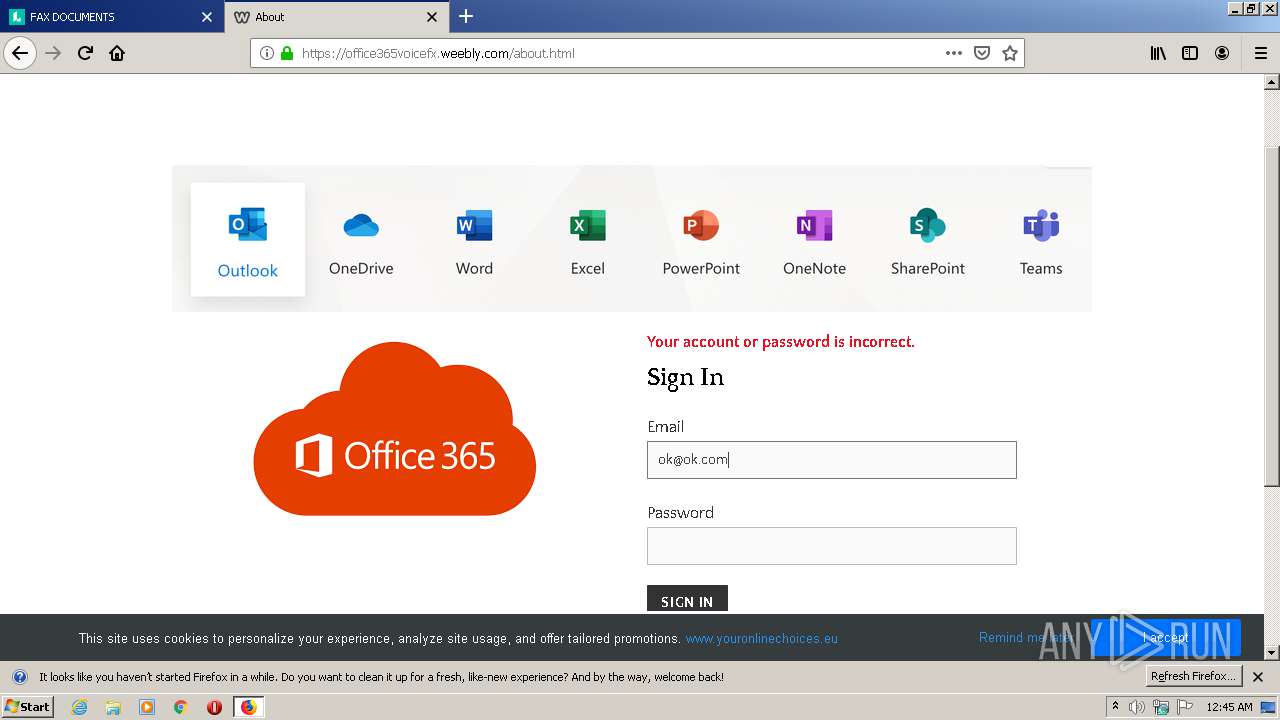Select the PowerPoint app icon
The image size is (1280, 720).
click(x=701, y=240)
